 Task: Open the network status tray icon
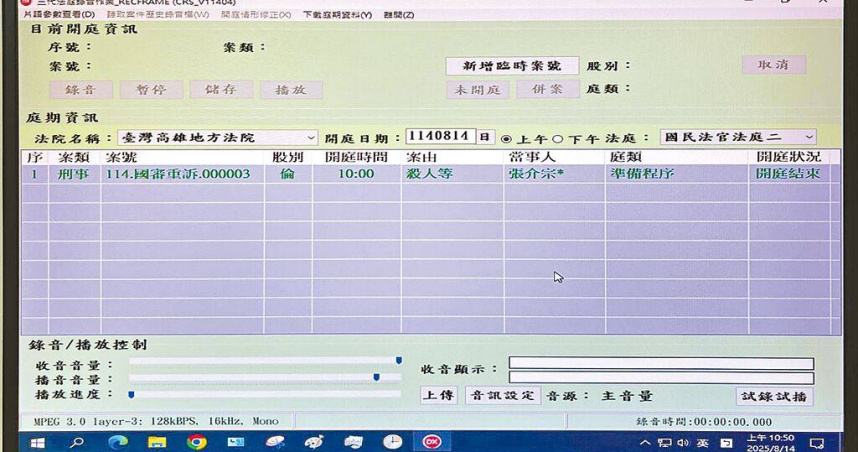click(x=664, y=443)
